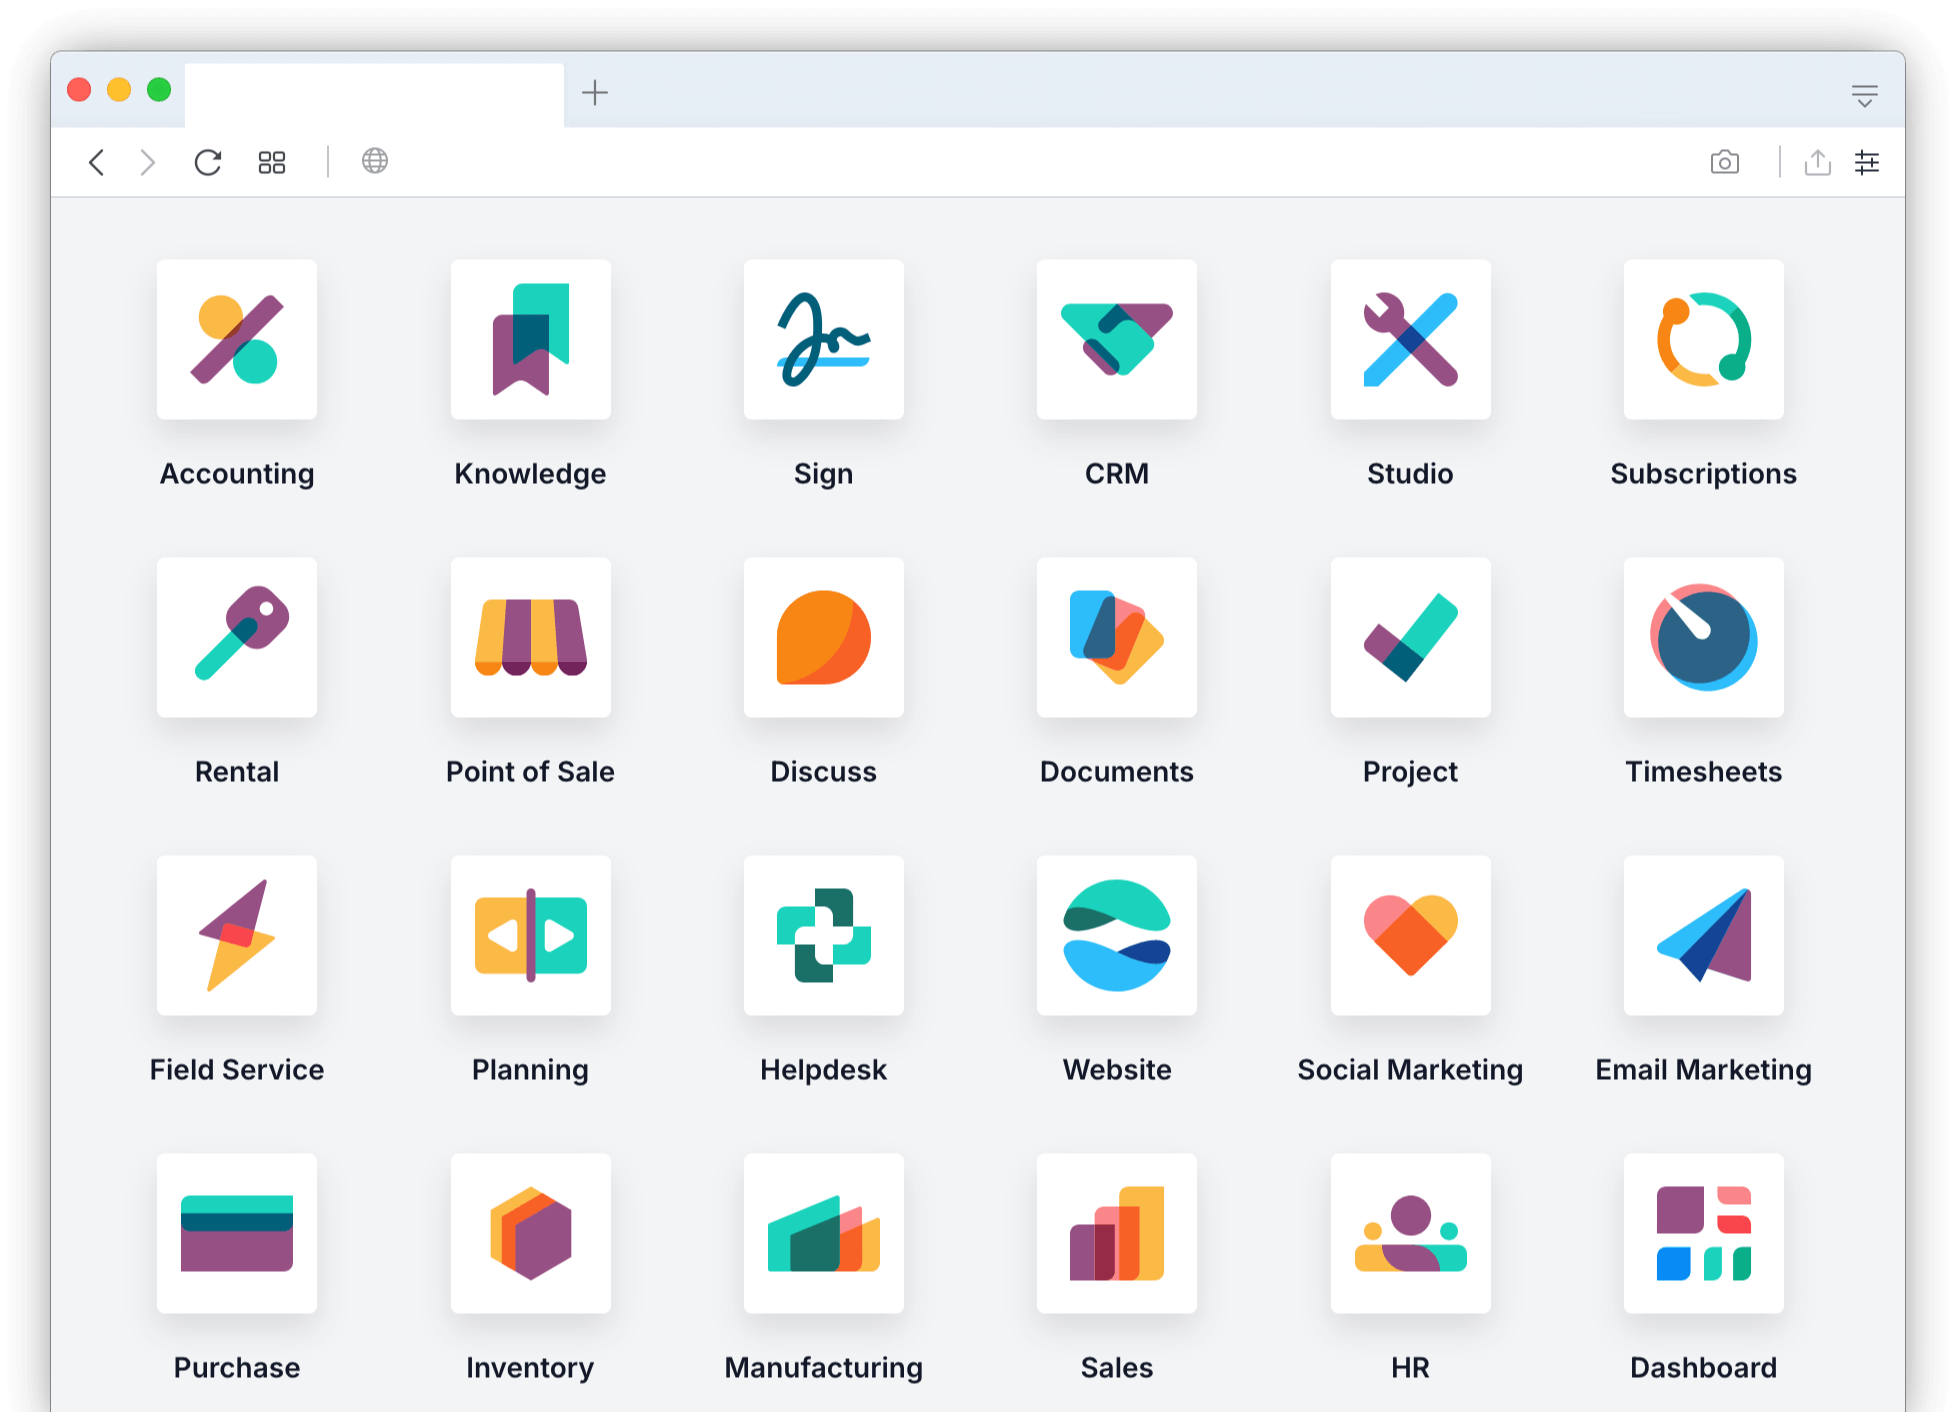Click the browser back arrow

(x=97, y=162)
